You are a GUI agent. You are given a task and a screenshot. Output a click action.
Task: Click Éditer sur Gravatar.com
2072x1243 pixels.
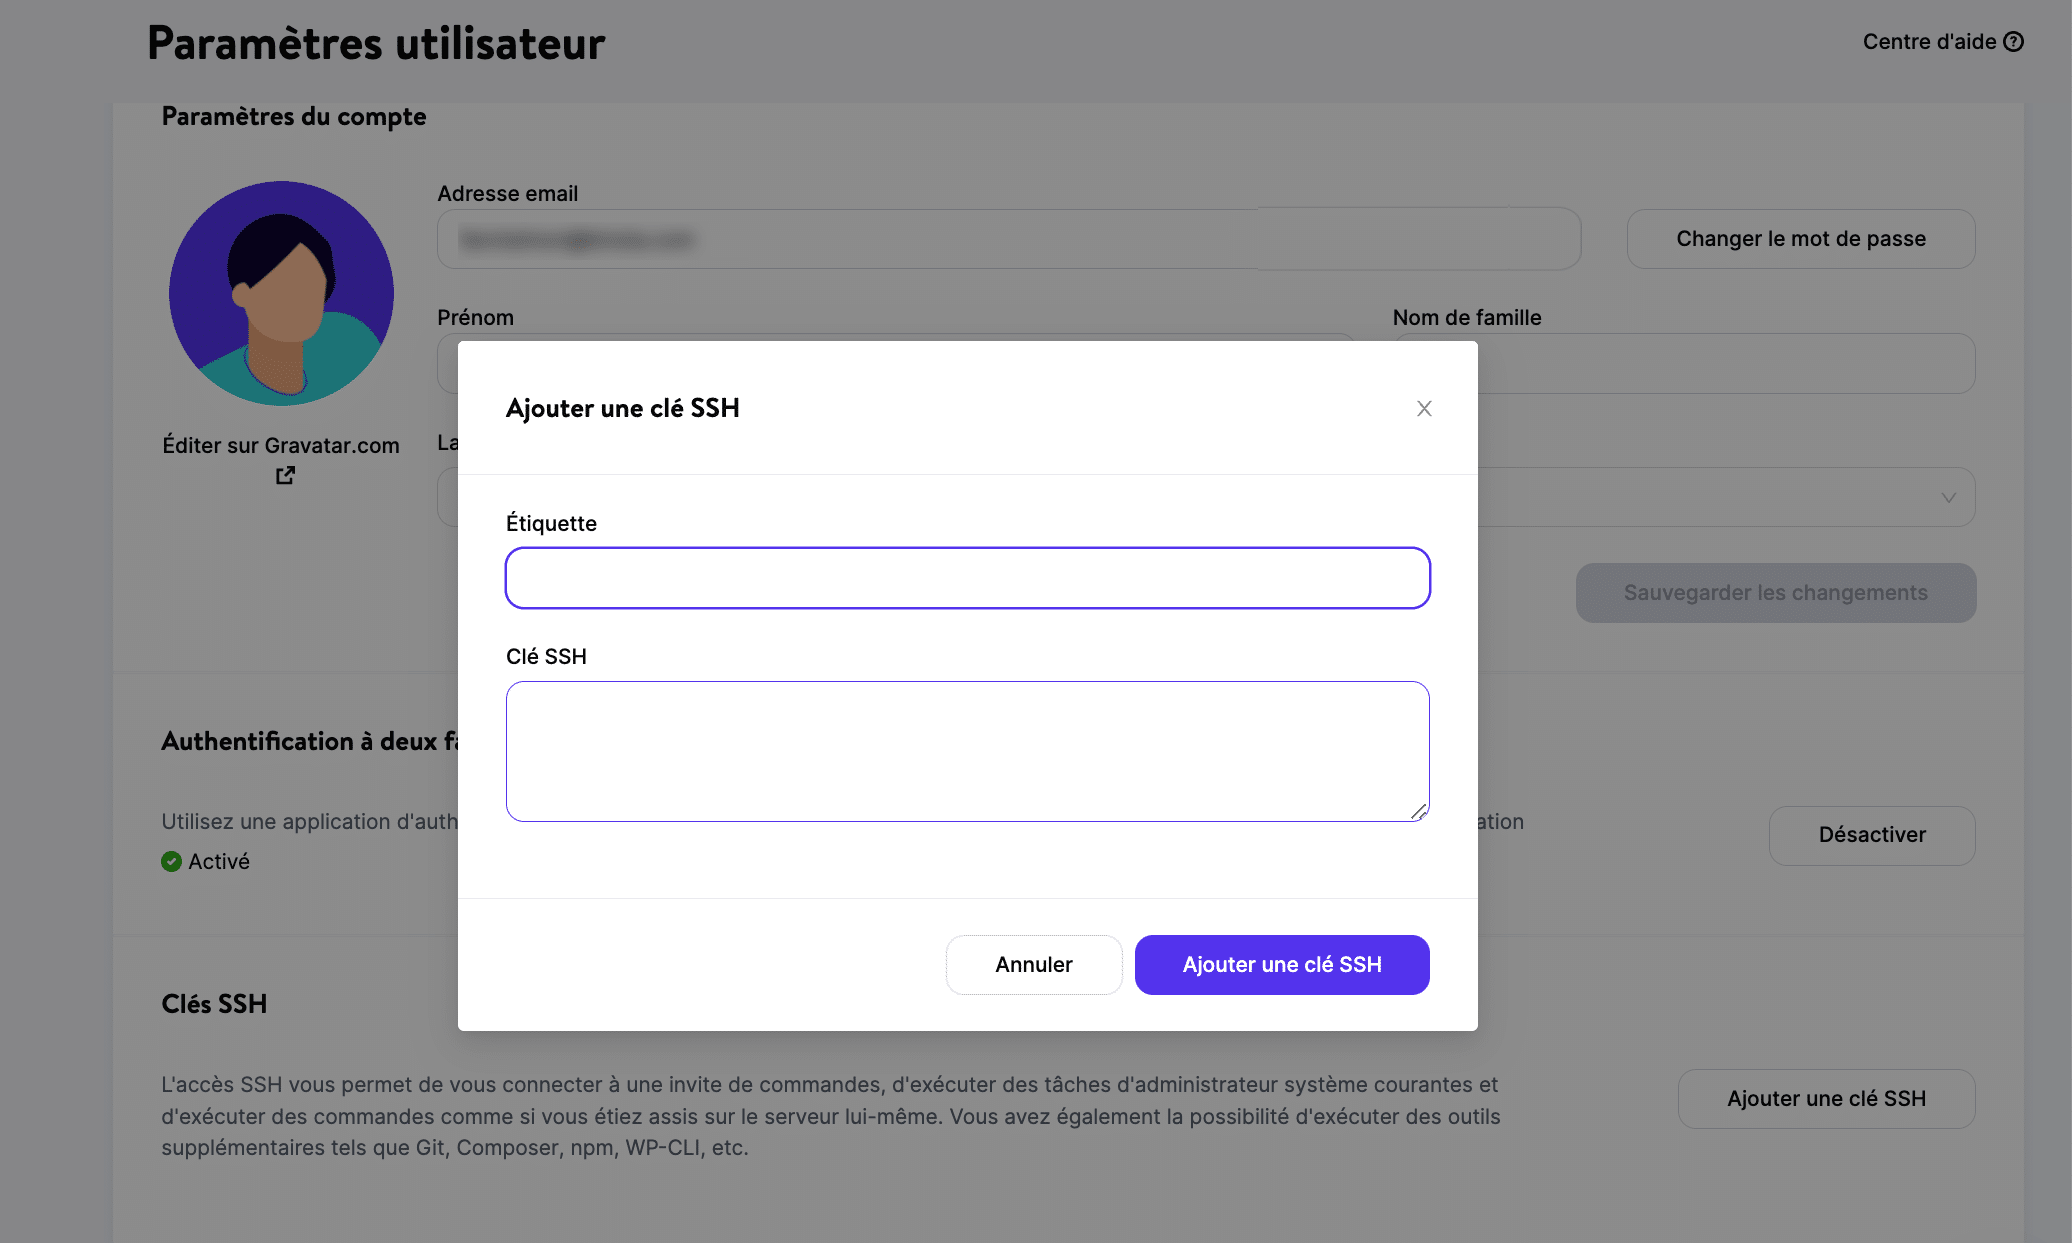tap(281, 445)
